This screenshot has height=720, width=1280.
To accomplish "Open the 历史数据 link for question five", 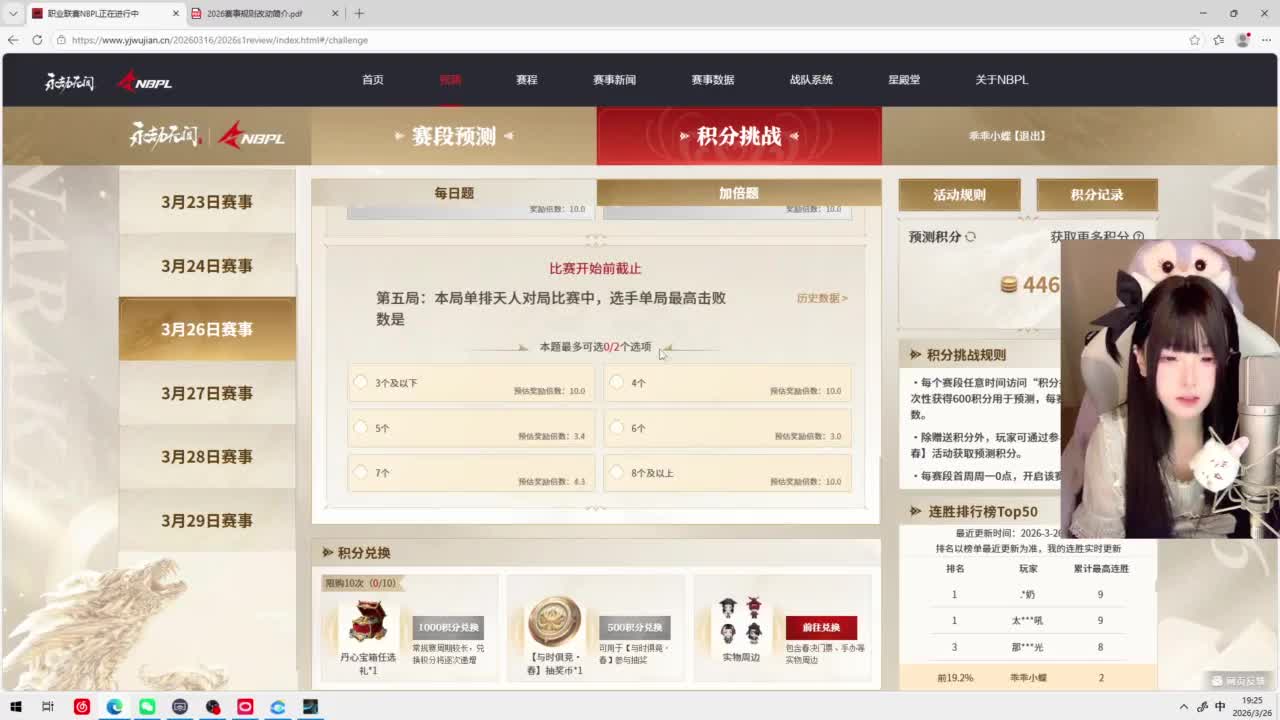I will (x=822, y=298).
